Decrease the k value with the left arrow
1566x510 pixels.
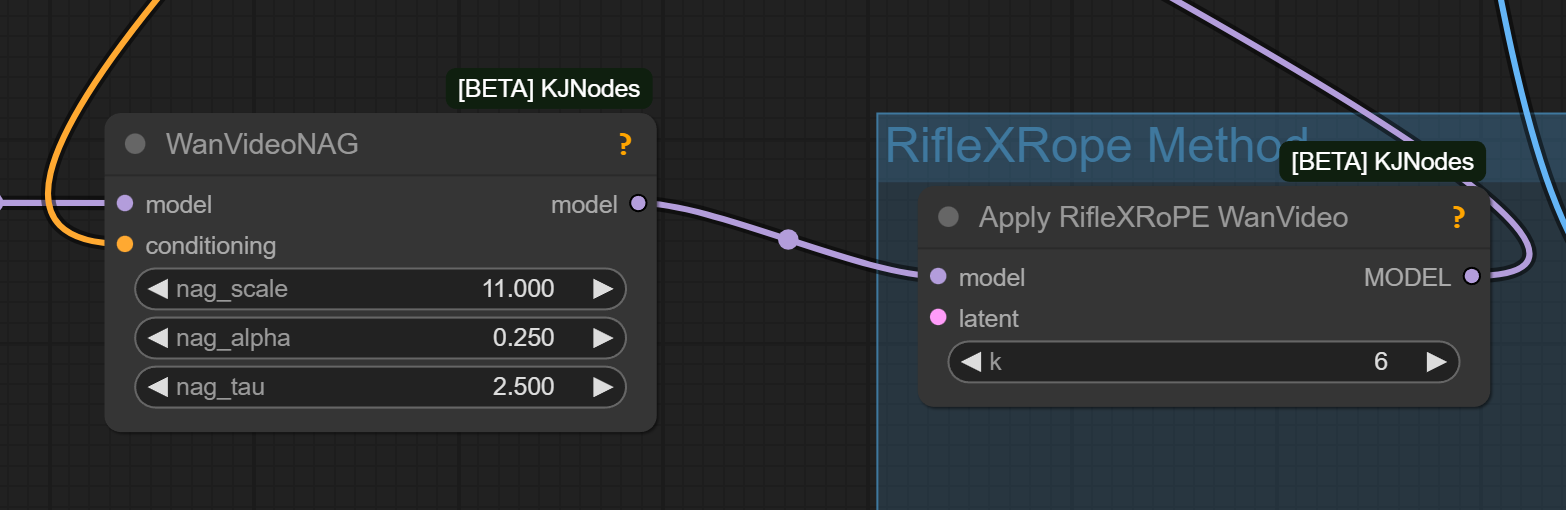[971, 362]
